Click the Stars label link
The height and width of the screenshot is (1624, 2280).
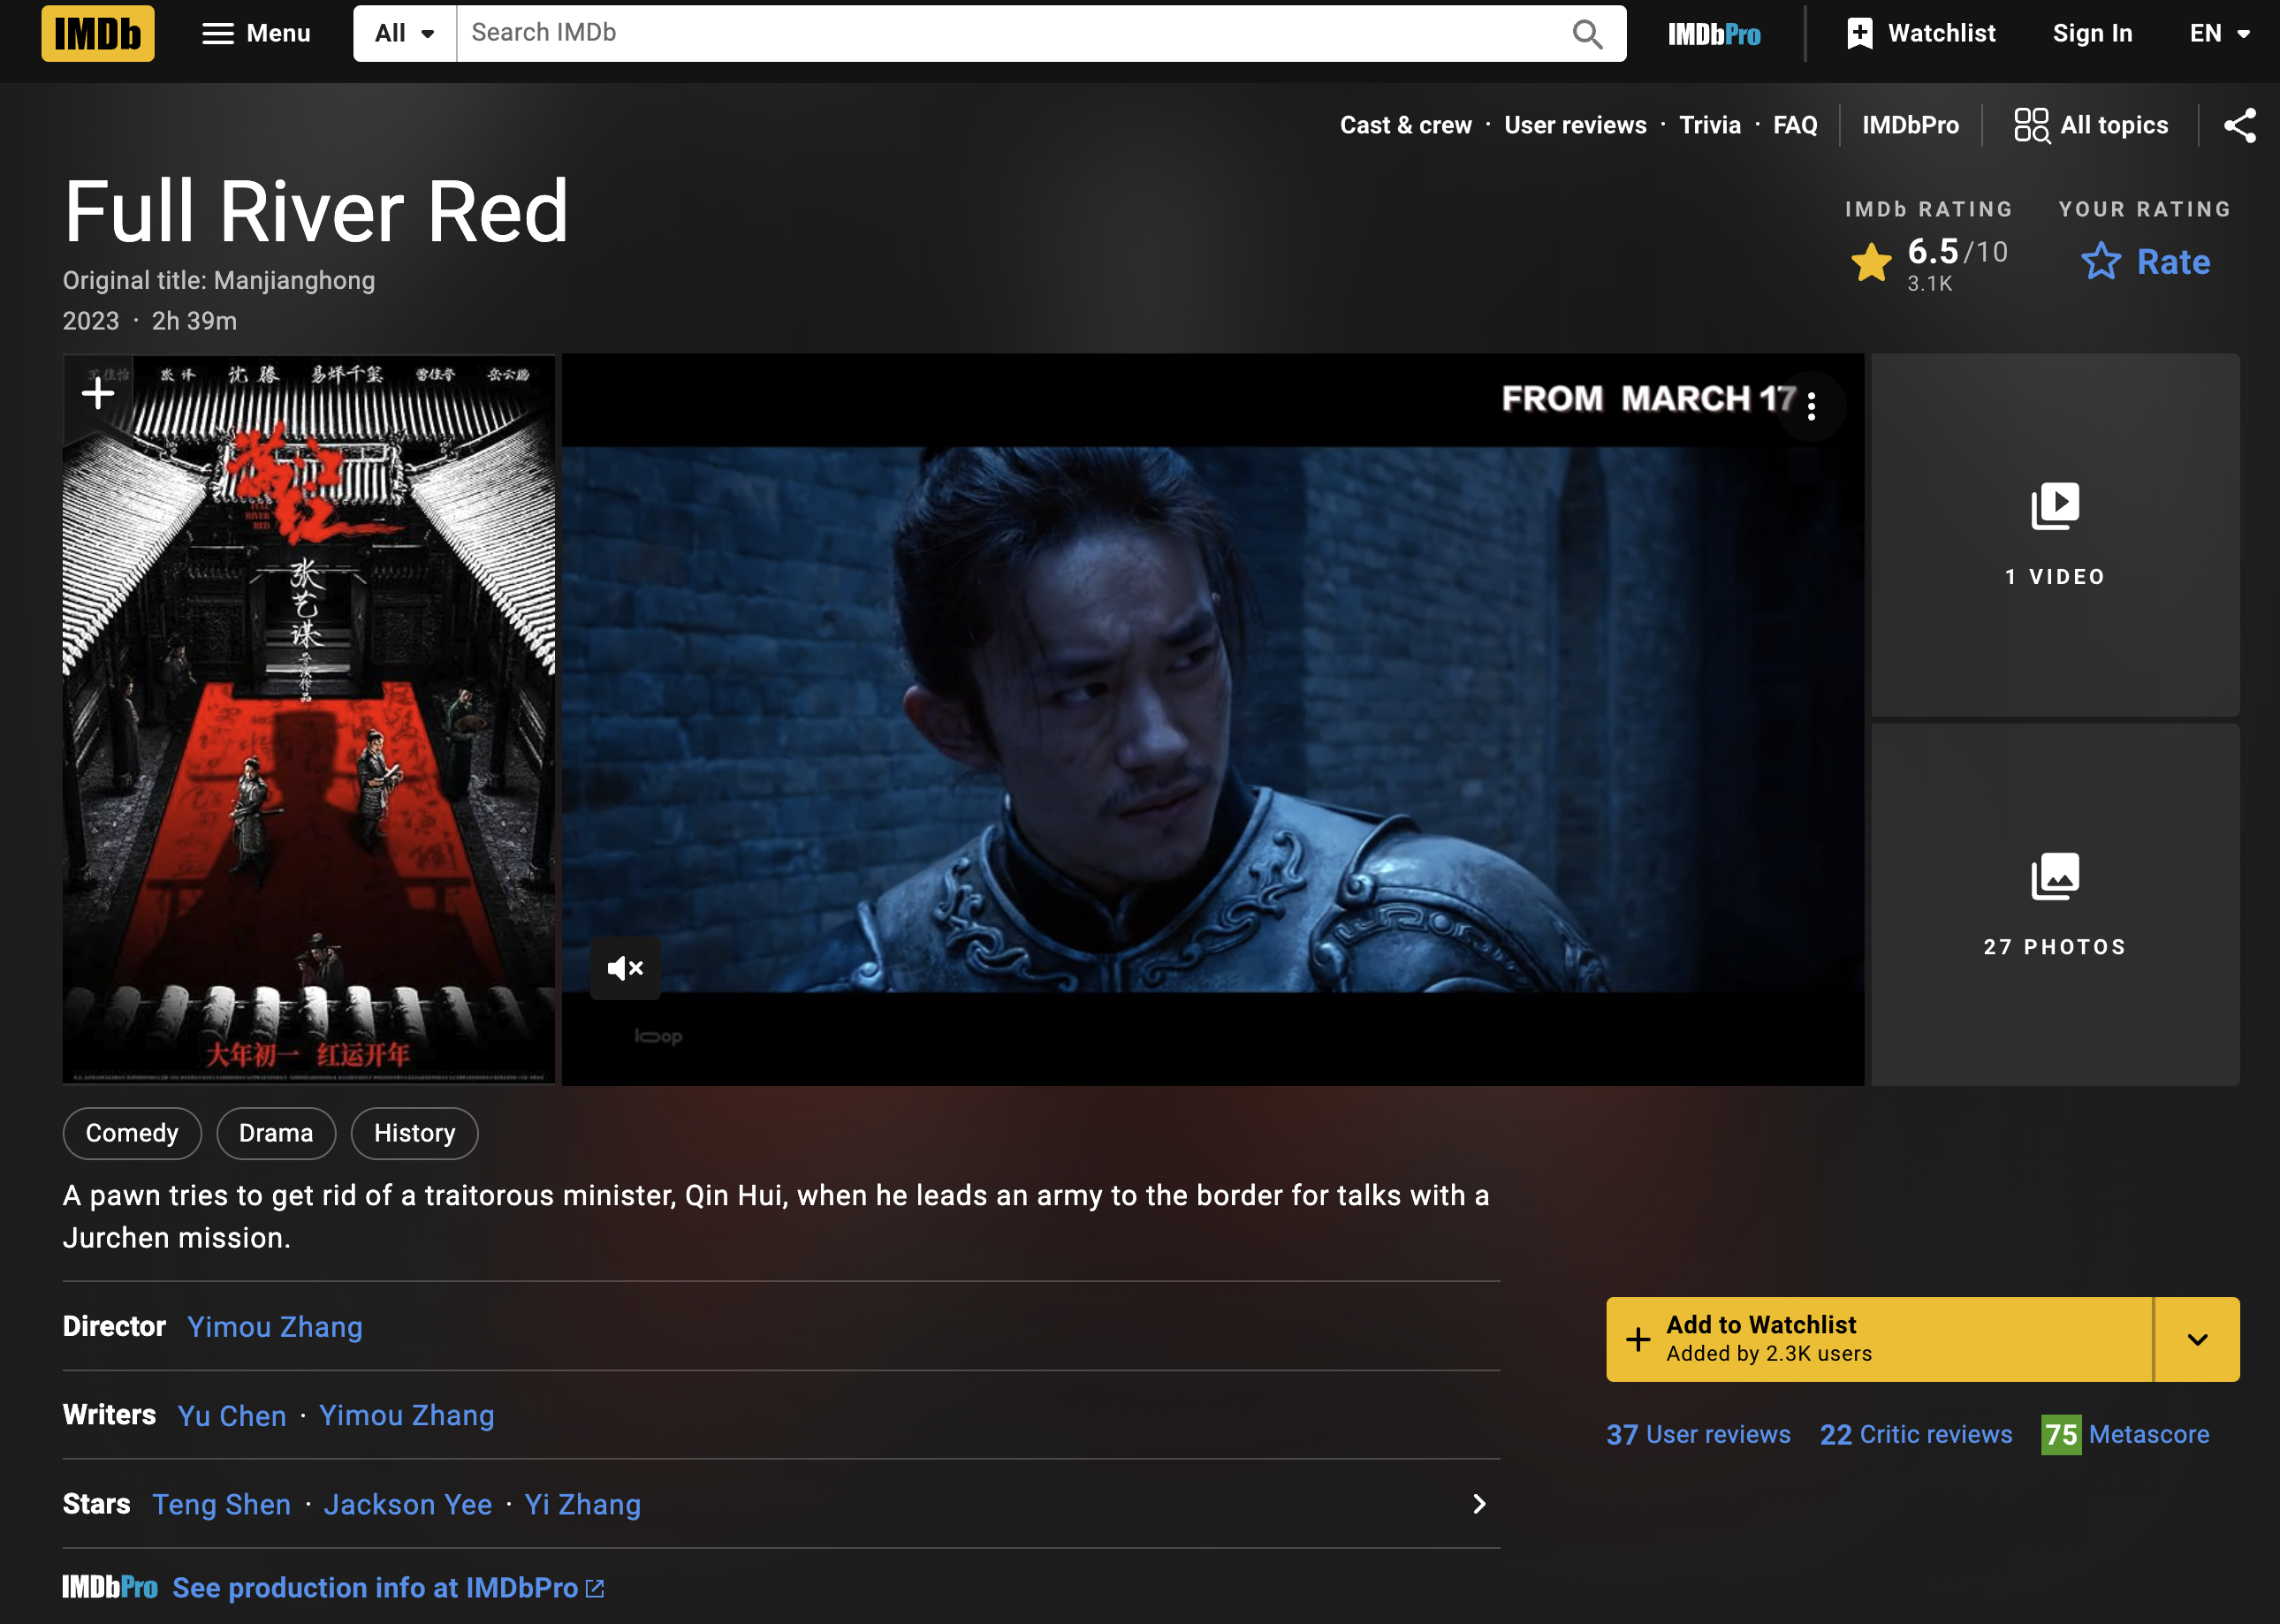[x=97, y=1504]
